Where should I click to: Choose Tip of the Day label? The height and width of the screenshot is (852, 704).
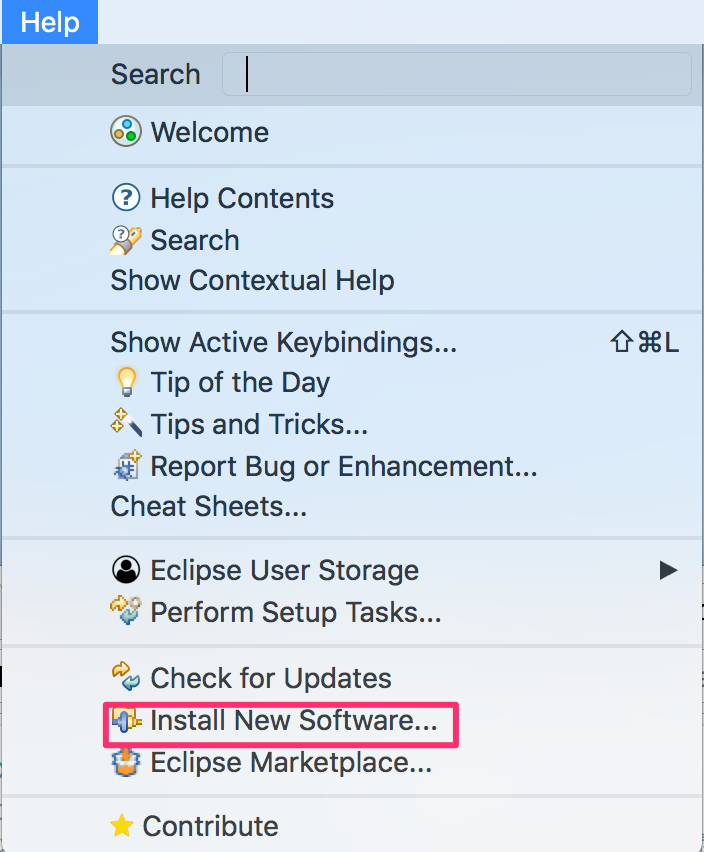240,383
